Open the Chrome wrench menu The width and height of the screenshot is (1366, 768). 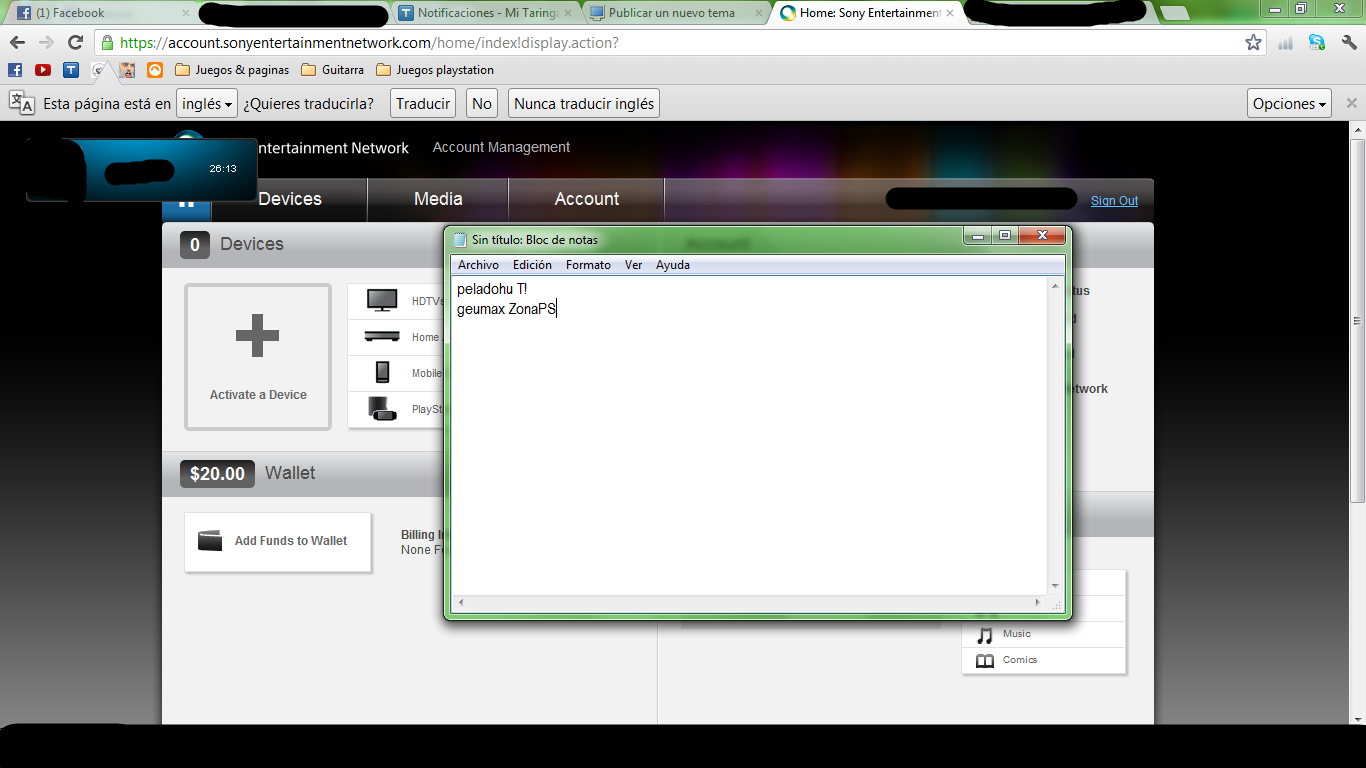pos(1349,43)
